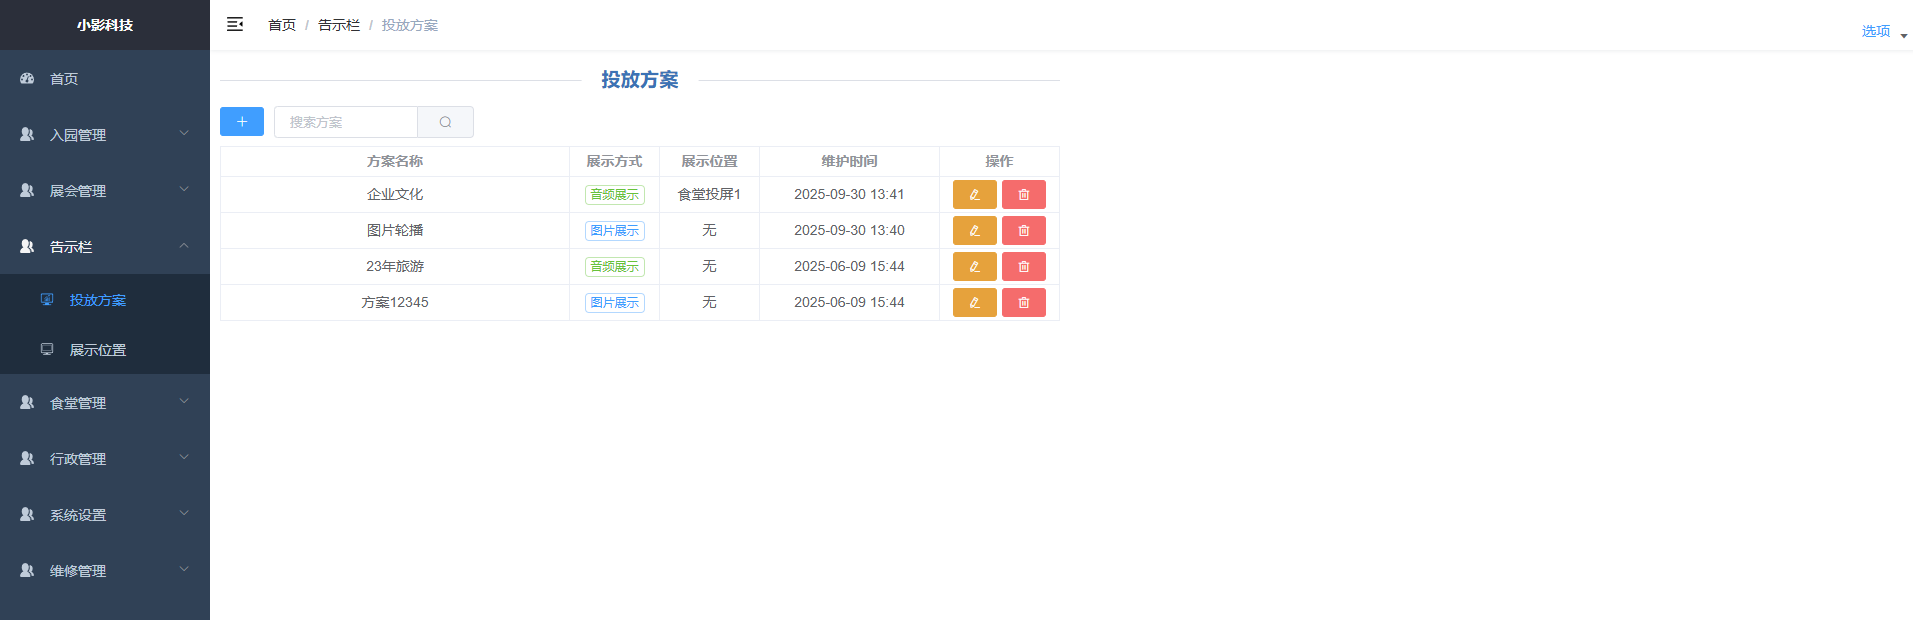The width and height of the screenshot is (1913, 620).
Task: Delete the 方案12345 plan
Action: [x=1023, y=303]
